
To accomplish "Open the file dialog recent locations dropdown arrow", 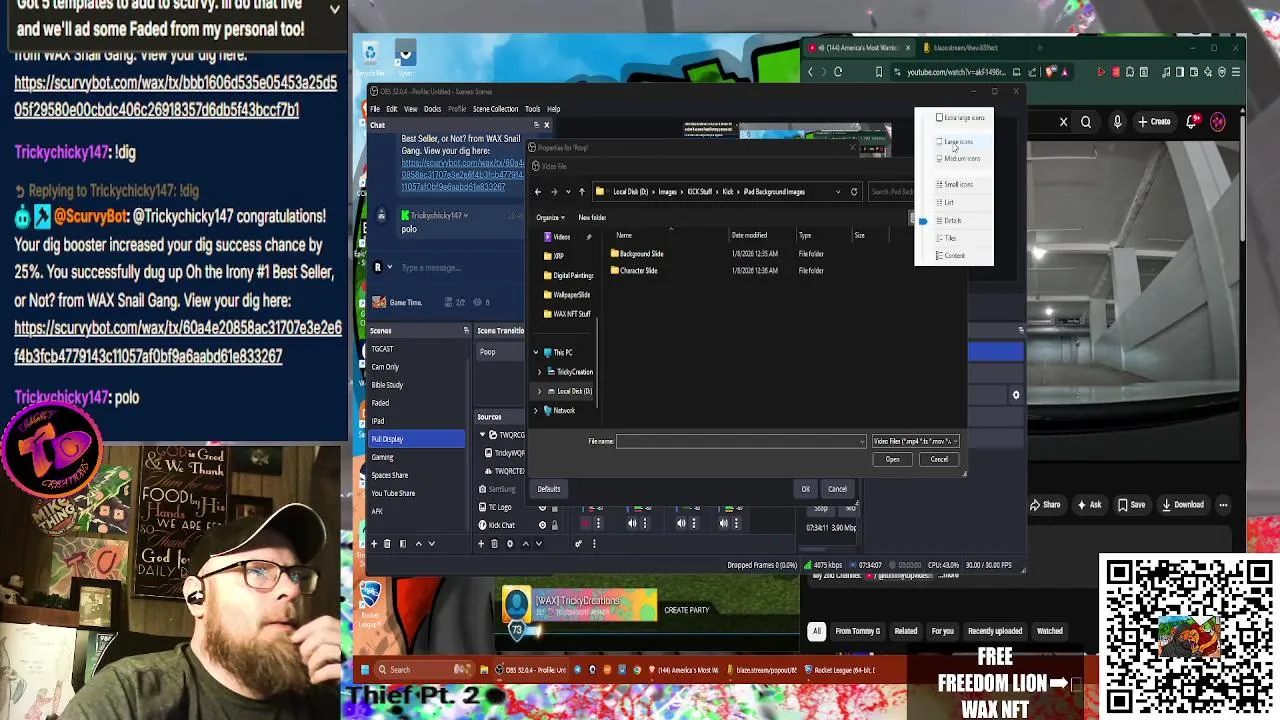I will point(568,192).
